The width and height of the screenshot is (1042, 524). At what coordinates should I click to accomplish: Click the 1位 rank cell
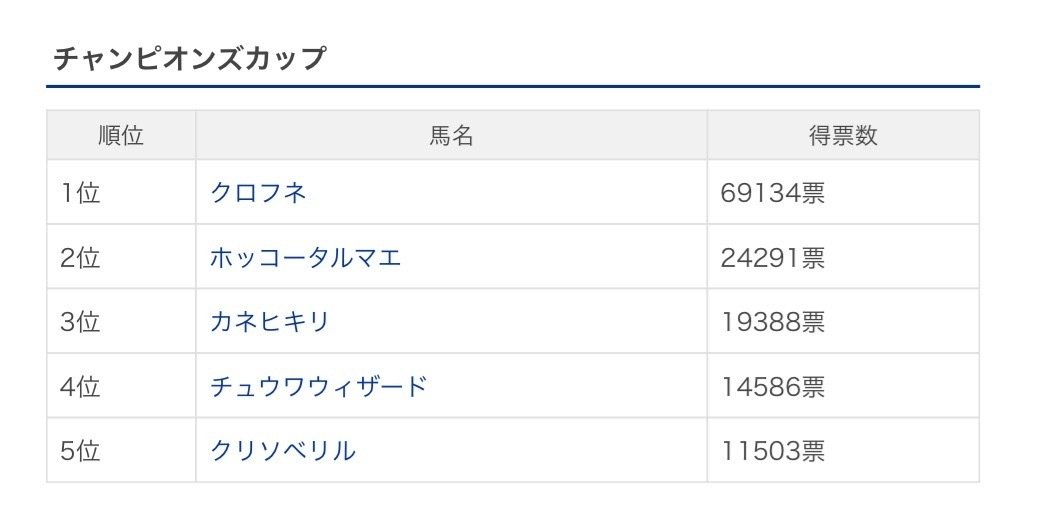[80, 193]
